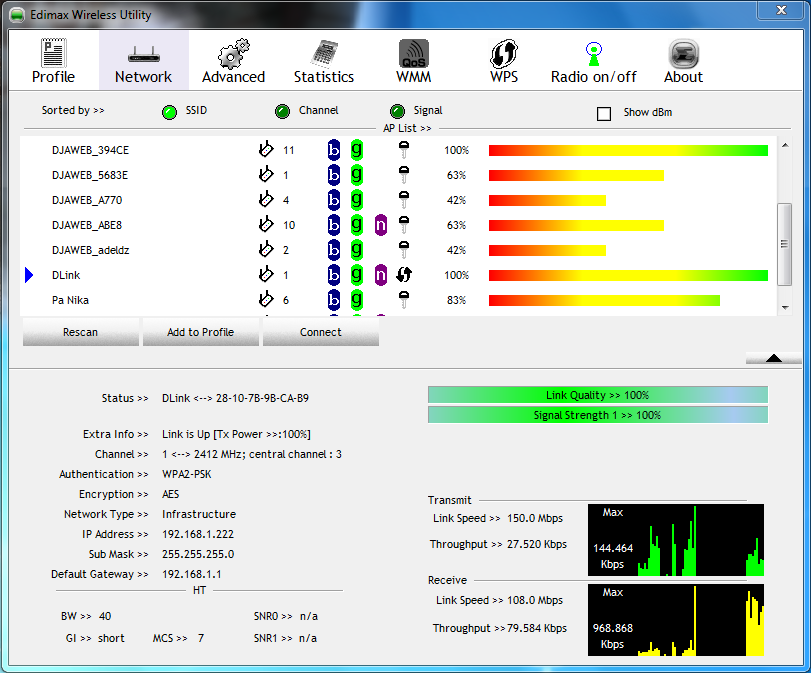
Task: Switch to the About tab label
Action: pyautogui.click(x=683, y=77)
